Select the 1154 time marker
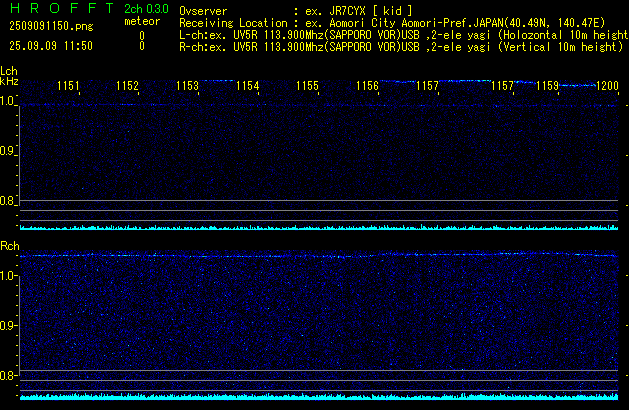 (x=248, y=85)
